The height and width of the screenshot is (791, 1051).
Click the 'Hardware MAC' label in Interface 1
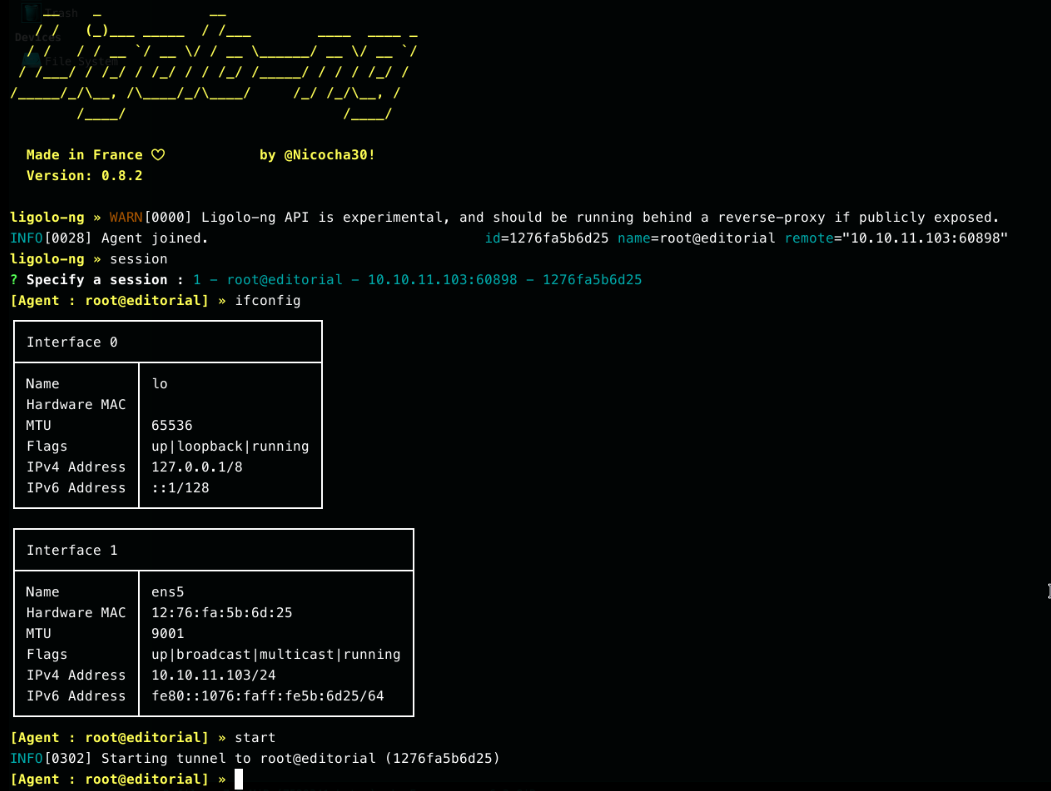pyautogui.click(x=76, y=612)
